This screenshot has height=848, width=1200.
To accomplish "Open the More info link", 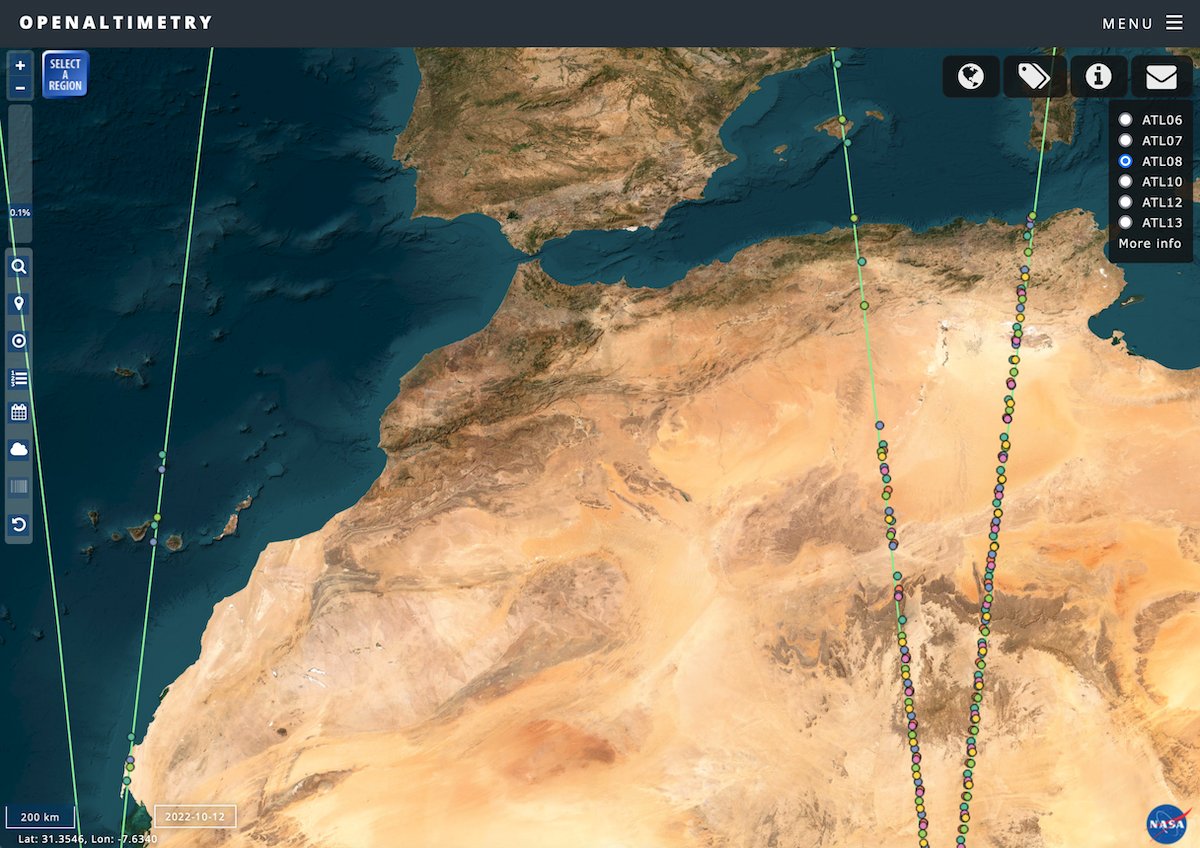I will pyautogui.click(x=1149, y=243).
